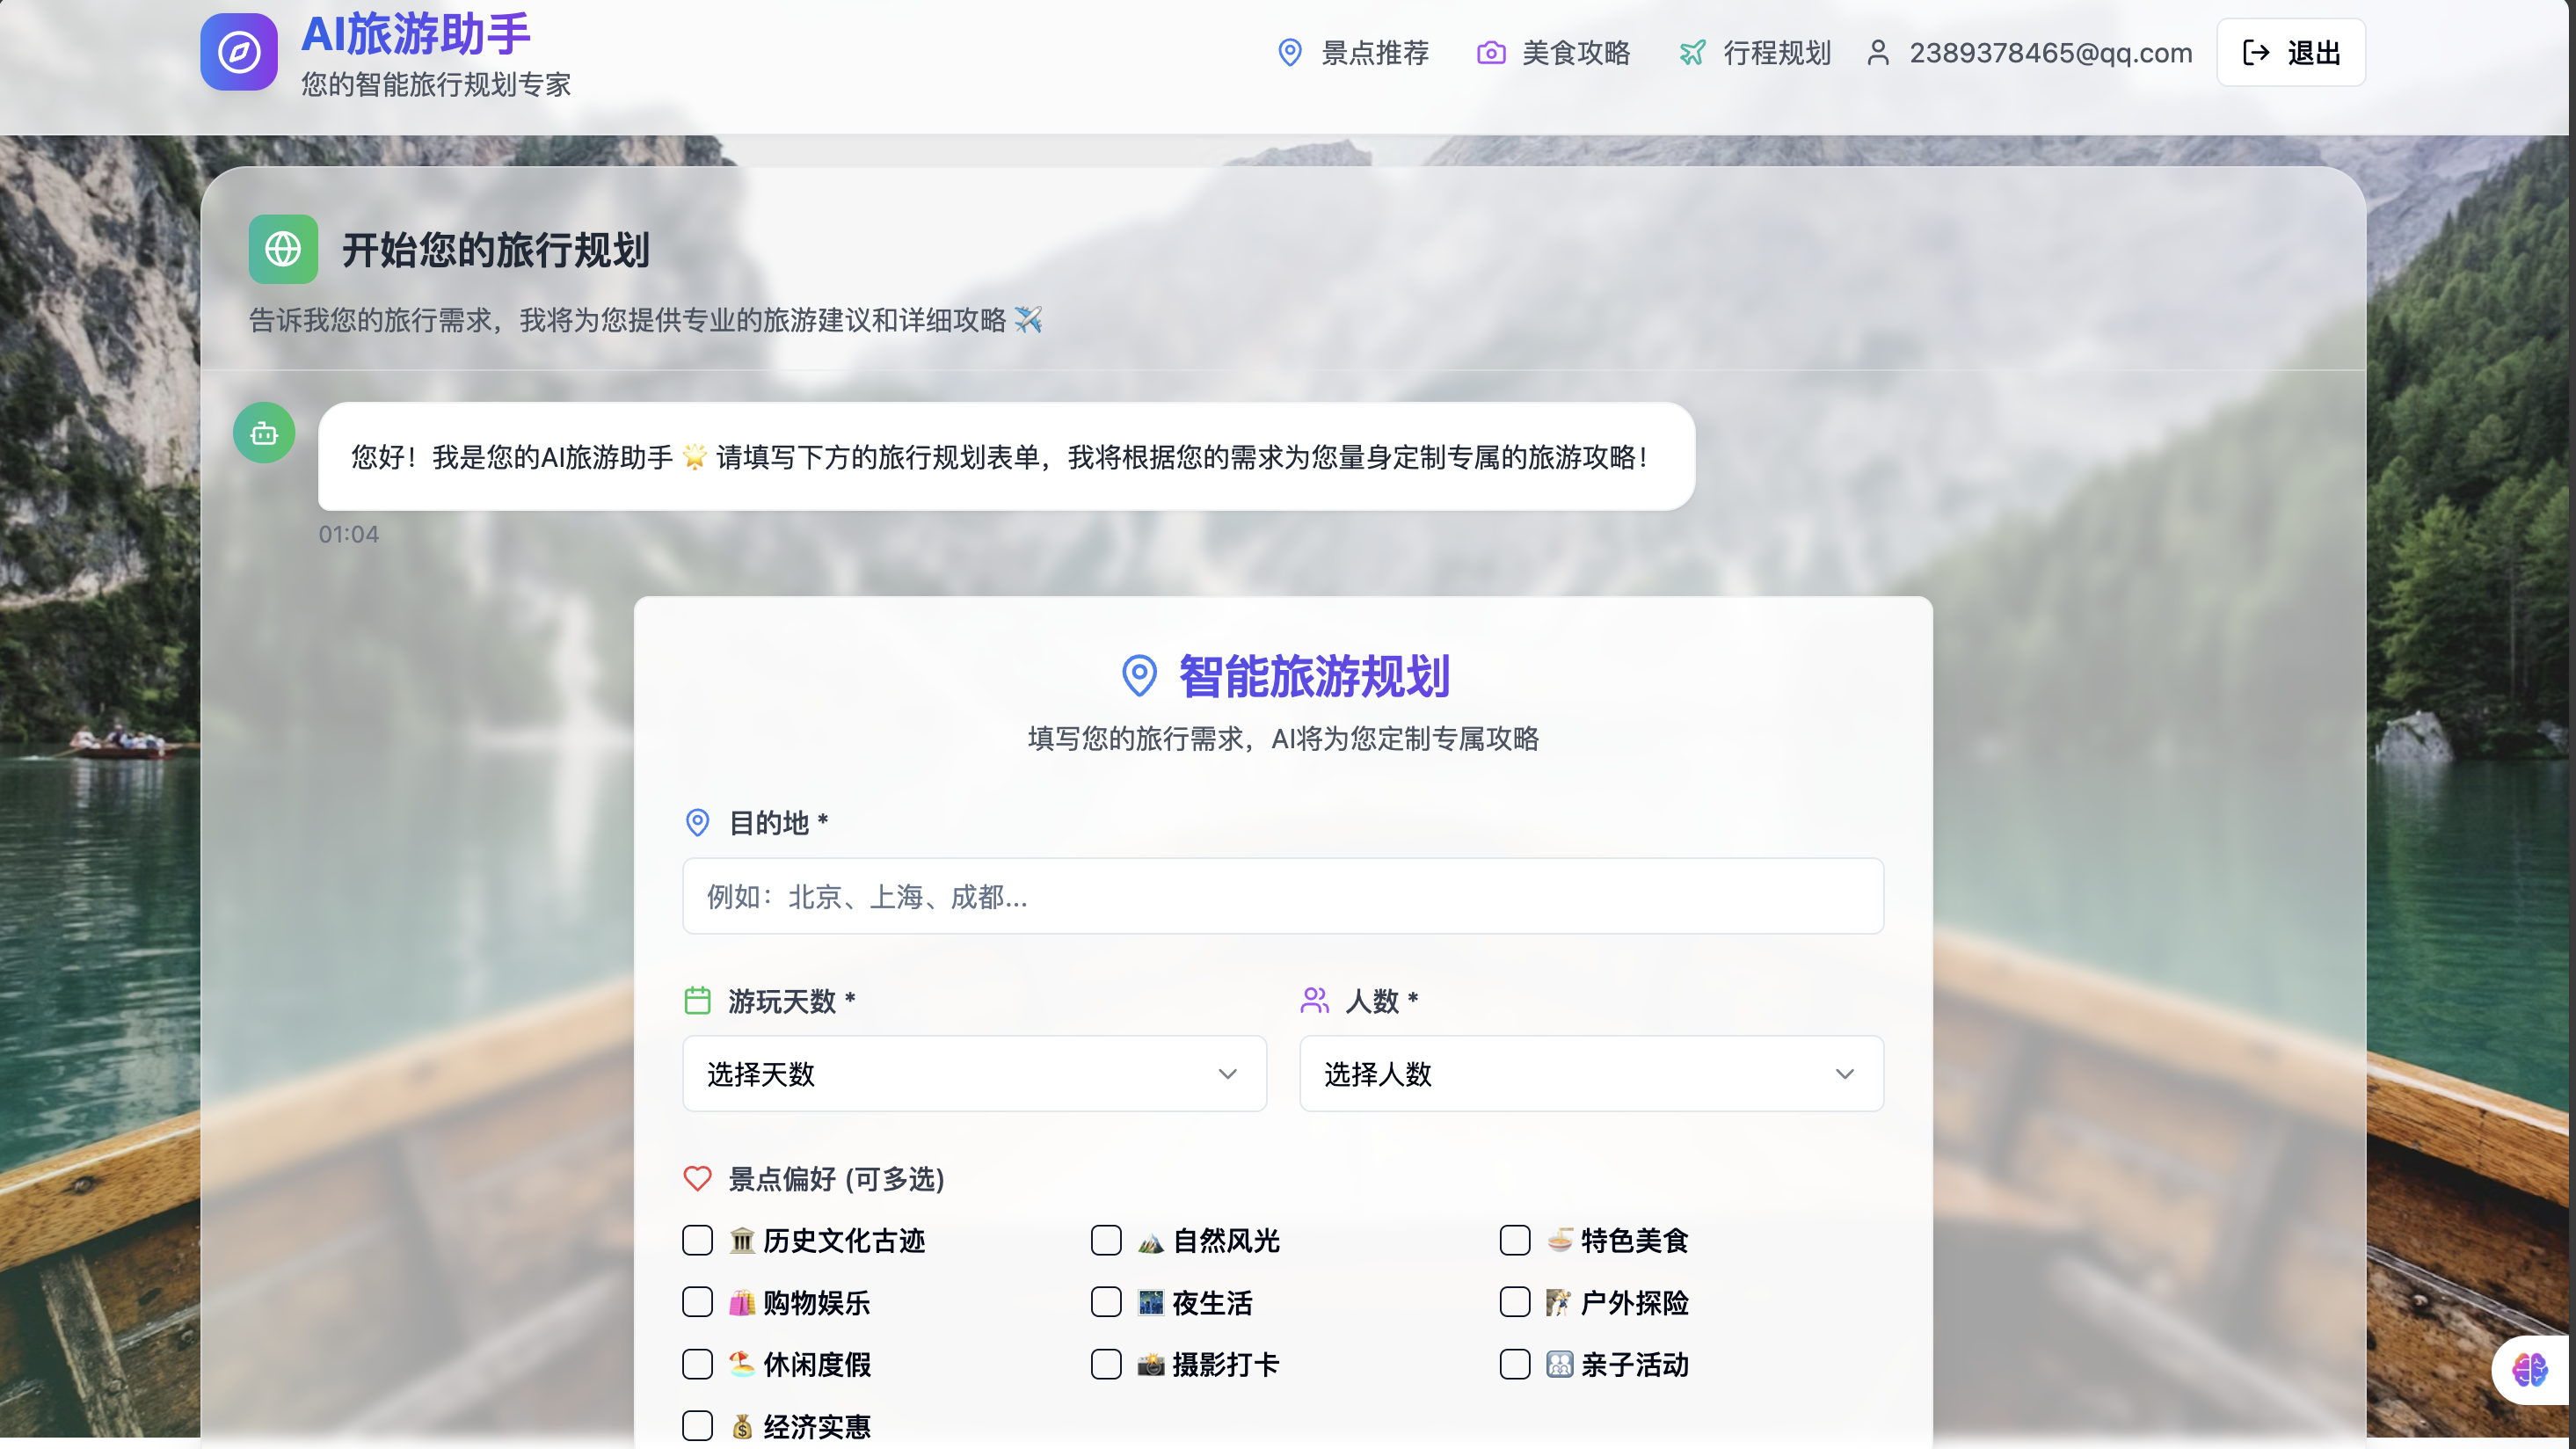Check the 经济实惠 checkbox
This screenshot has height=1449, width=2576.
697,1426
